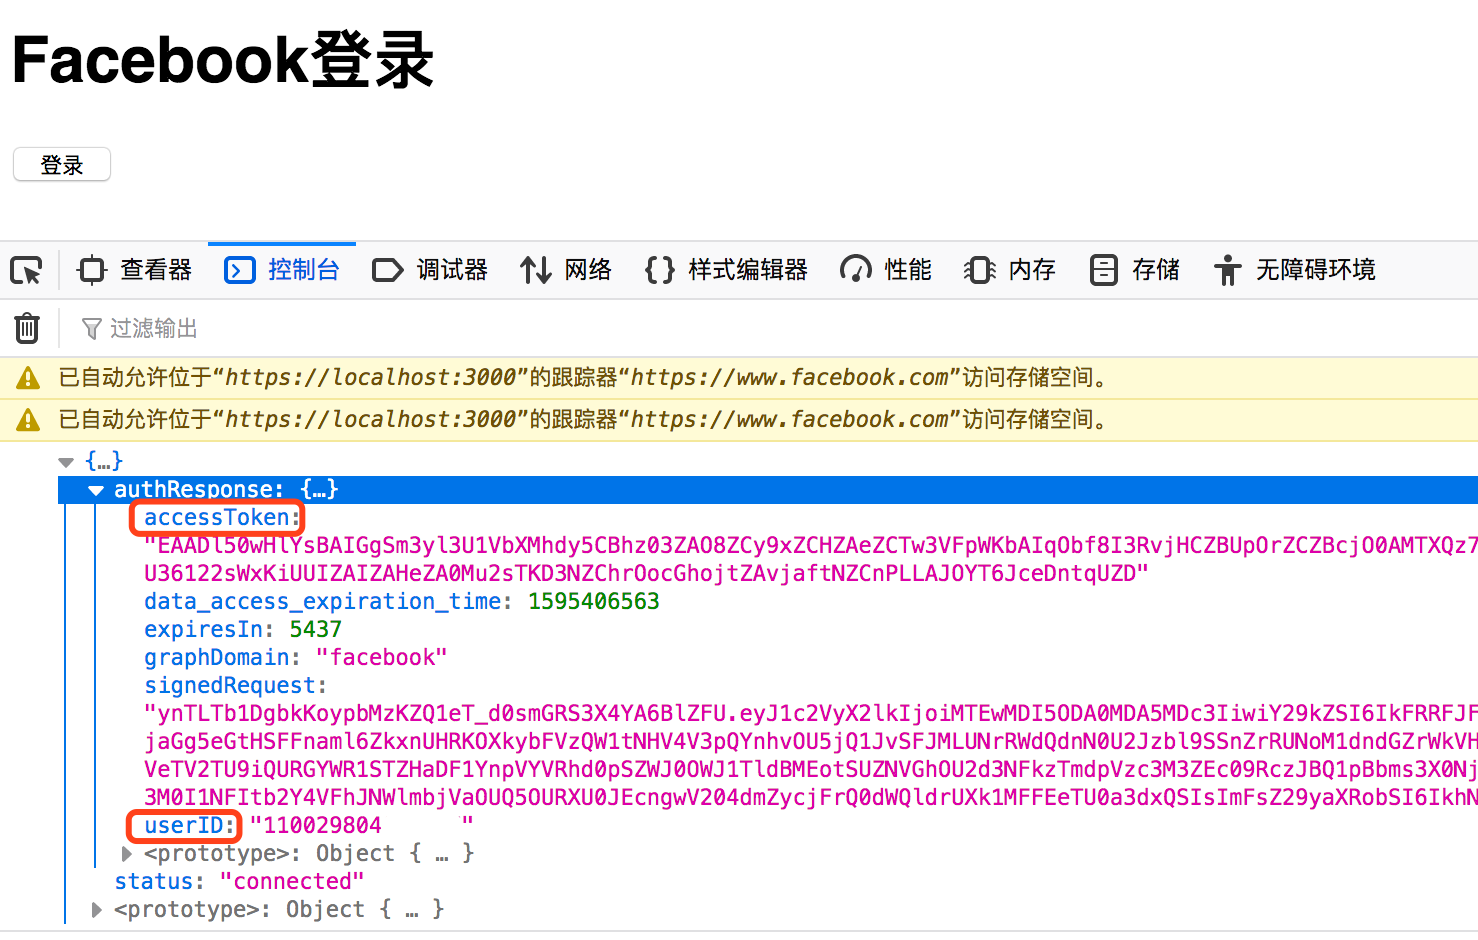
Task: Click the accessibility person icon
Action: [1227, 270]
